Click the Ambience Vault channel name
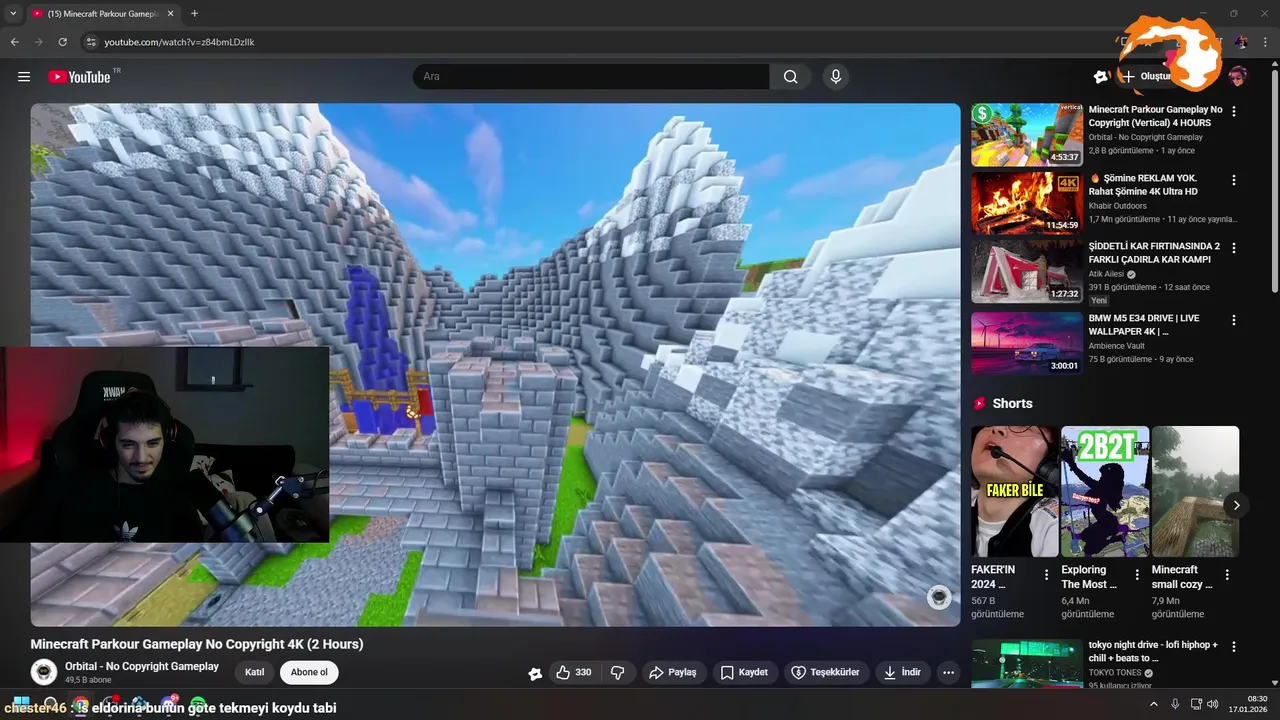 pyautogui.click(x=1116, y=346)
